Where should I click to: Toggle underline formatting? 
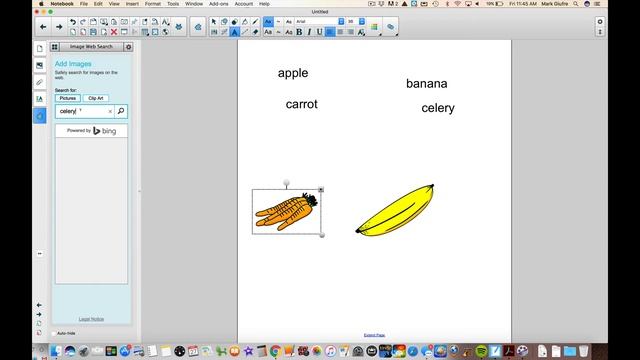pyautogui.click(x=320, y=32)
